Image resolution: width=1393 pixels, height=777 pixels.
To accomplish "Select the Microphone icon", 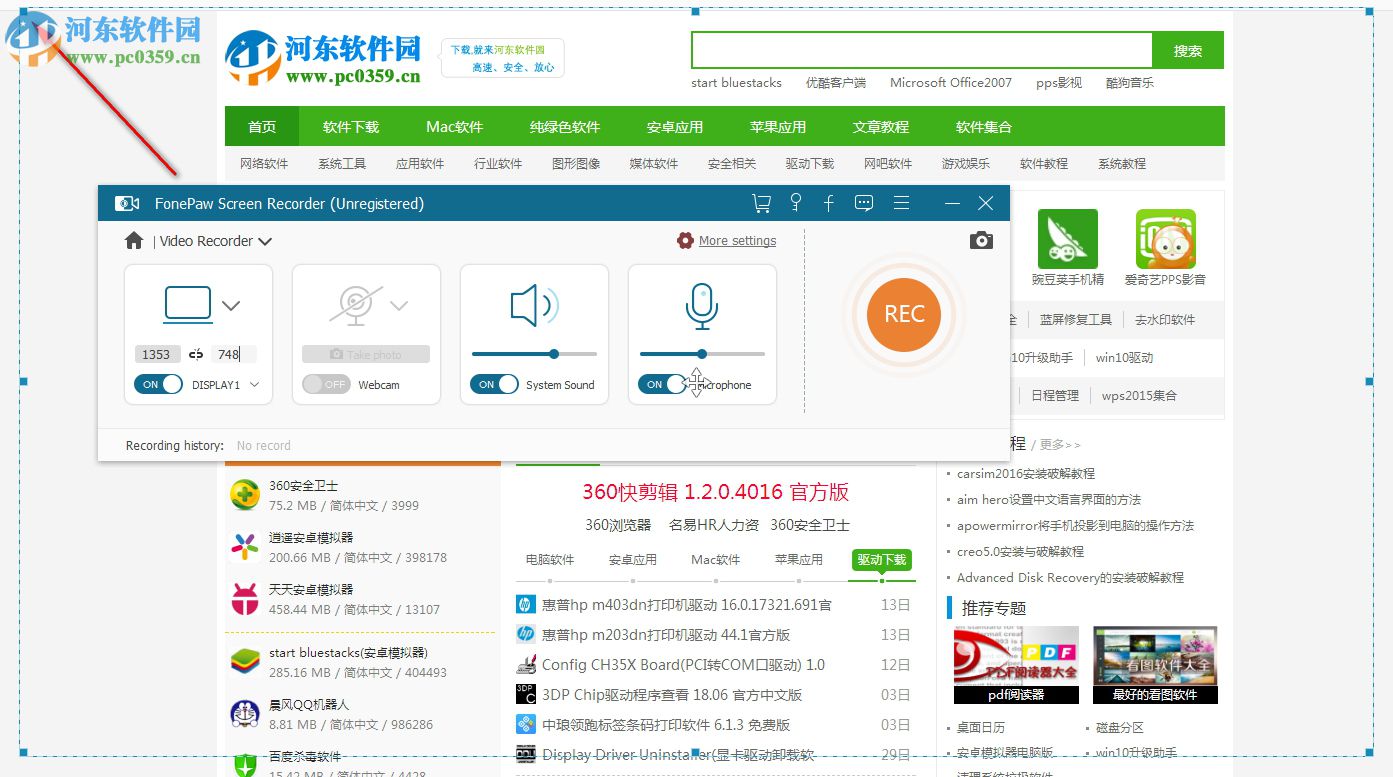I will click(701, 307).
